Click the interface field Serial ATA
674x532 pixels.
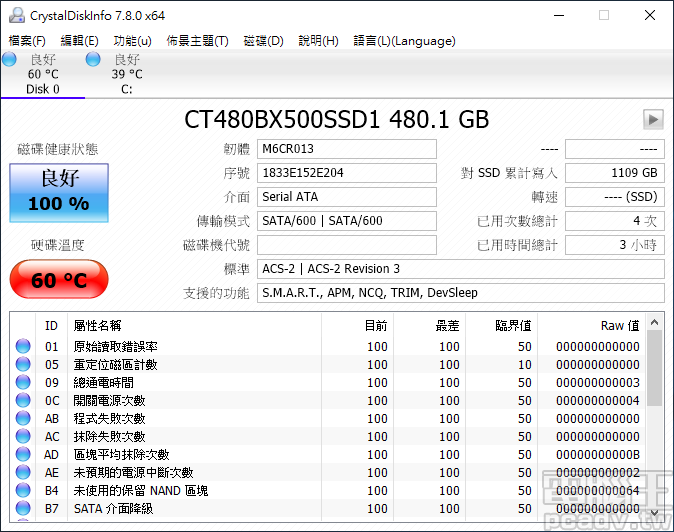(x=347, y=197)
